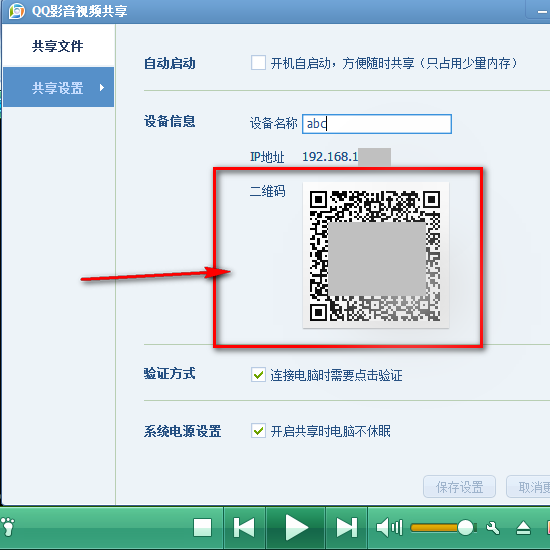Mute audio with the speaker icon
Viewport: 550px width, 550px height.
[389, 528]
